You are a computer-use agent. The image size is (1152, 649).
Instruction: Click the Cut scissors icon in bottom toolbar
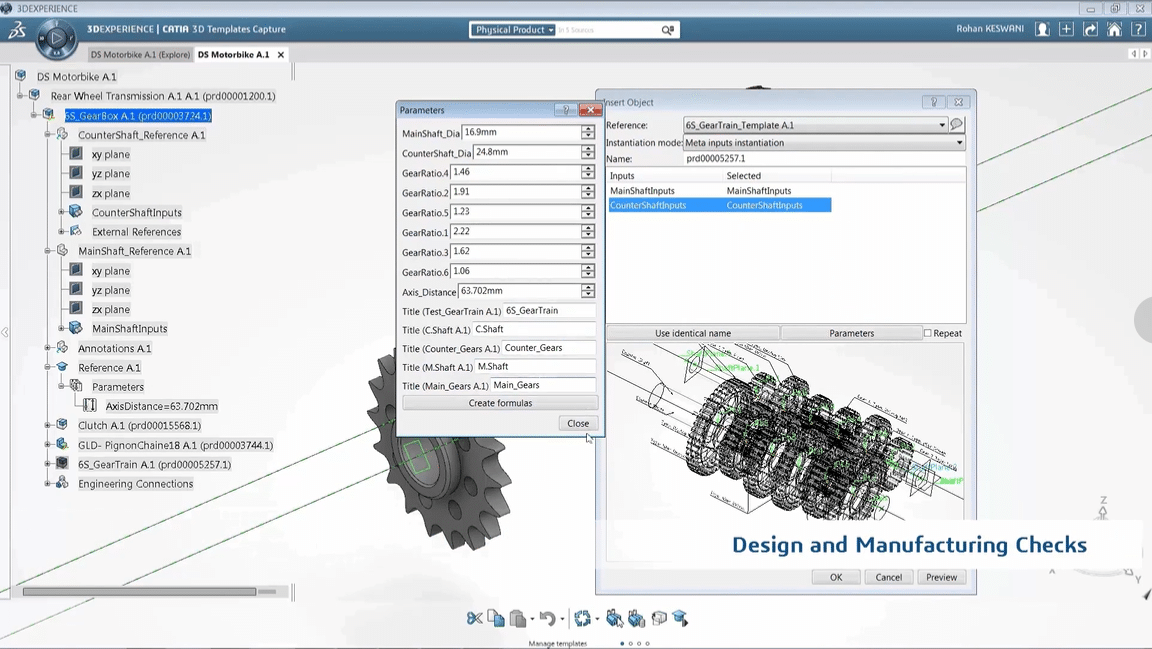coord(474,619)
